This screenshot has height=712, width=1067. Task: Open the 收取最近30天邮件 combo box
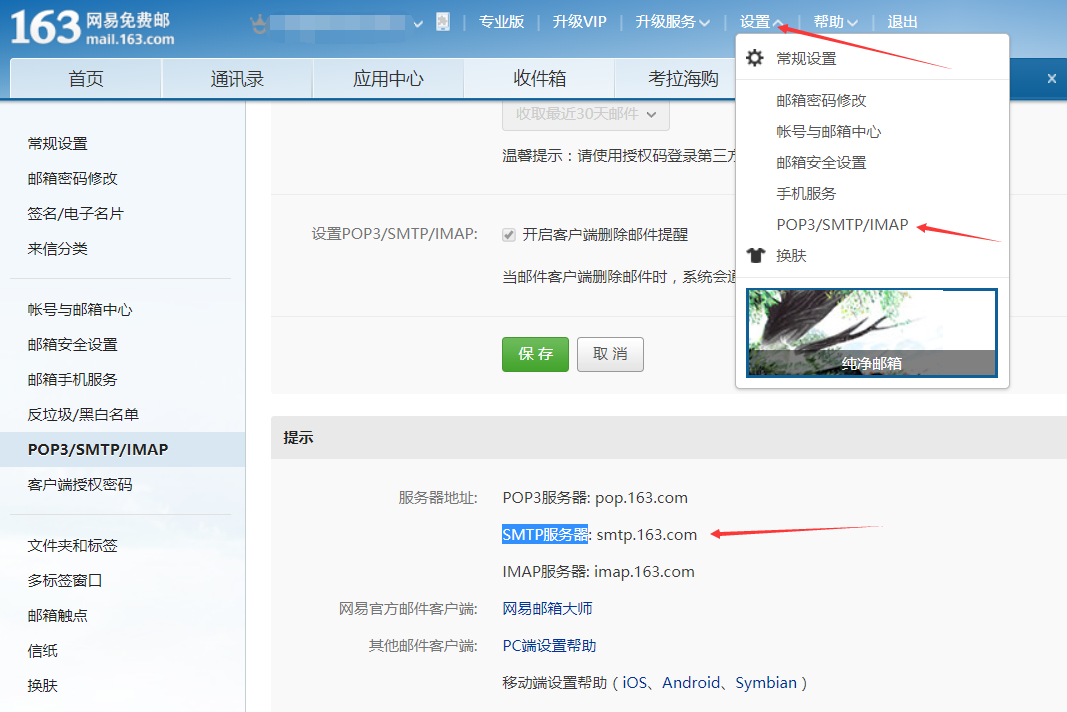[x=586, y=114]
